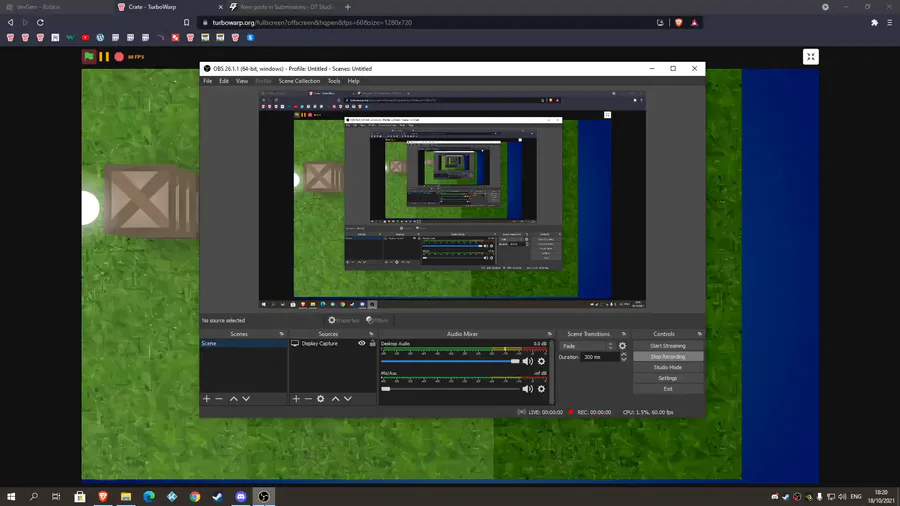Open OBS Settings from Controls
The width and height of the screenshot is (900, 506).
(668, 378)
